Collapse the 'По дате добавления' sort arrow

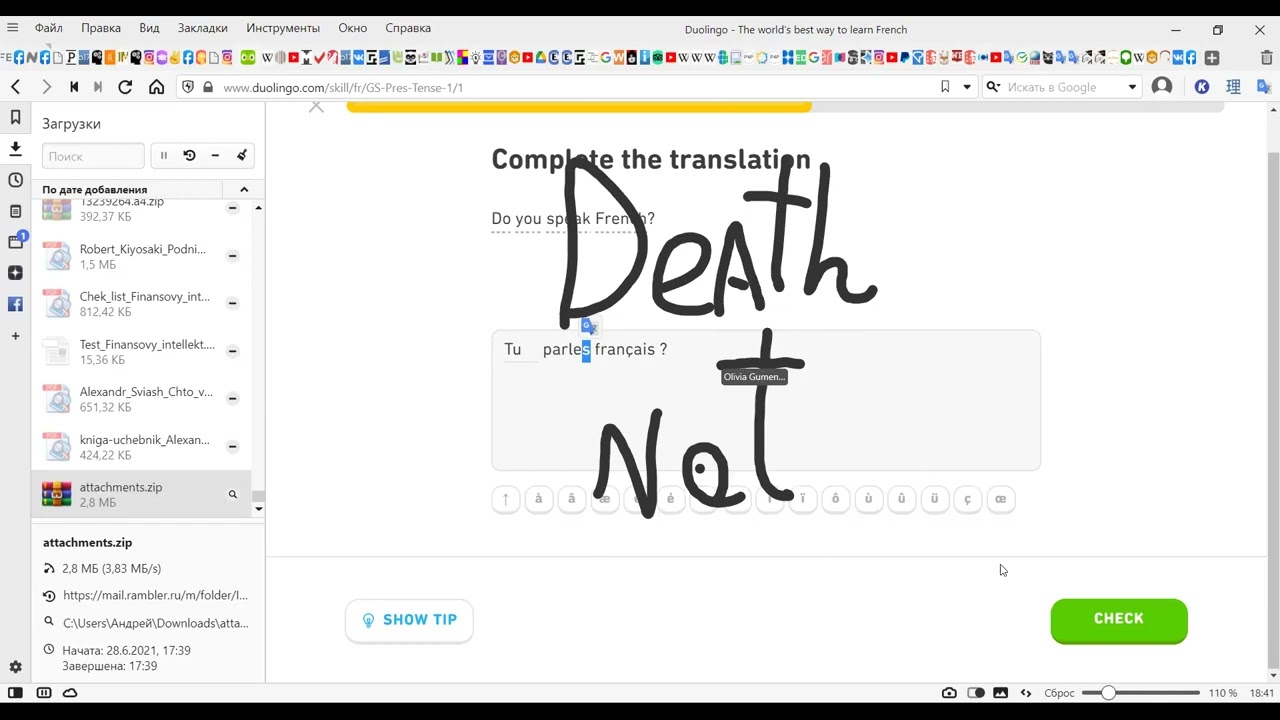click(x=243, y=189)
